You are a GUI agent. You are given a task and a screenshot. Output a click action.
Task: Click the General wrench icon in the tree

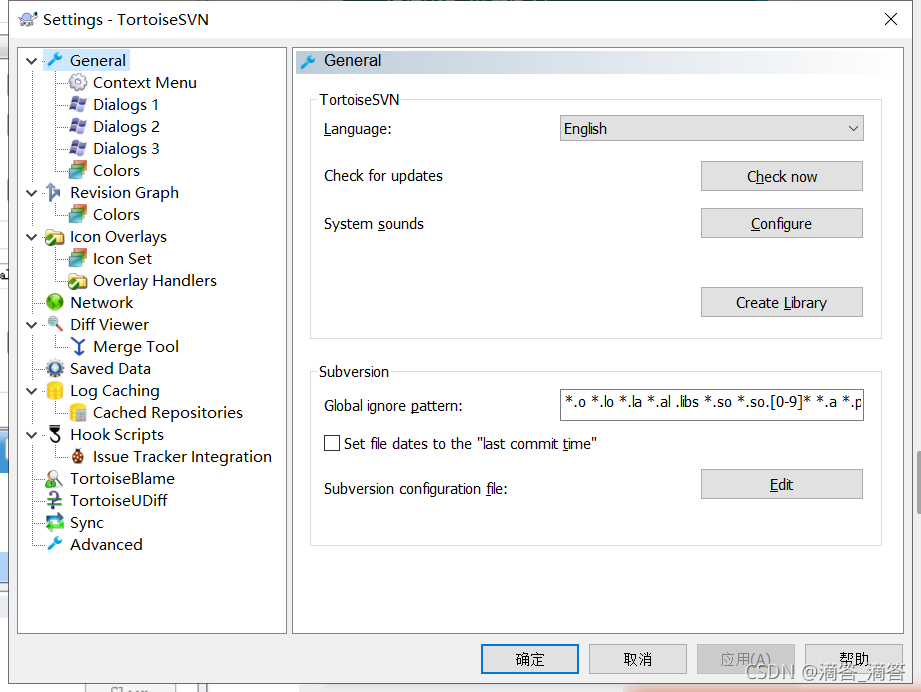[x=55, y=60]
